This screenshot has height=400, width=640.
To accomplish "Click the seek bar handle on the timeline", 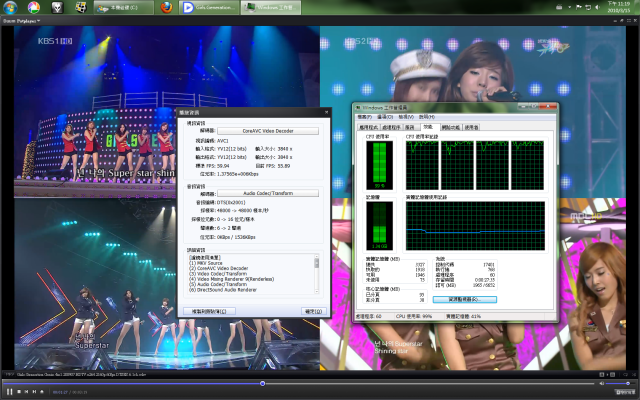I will 262,384.
